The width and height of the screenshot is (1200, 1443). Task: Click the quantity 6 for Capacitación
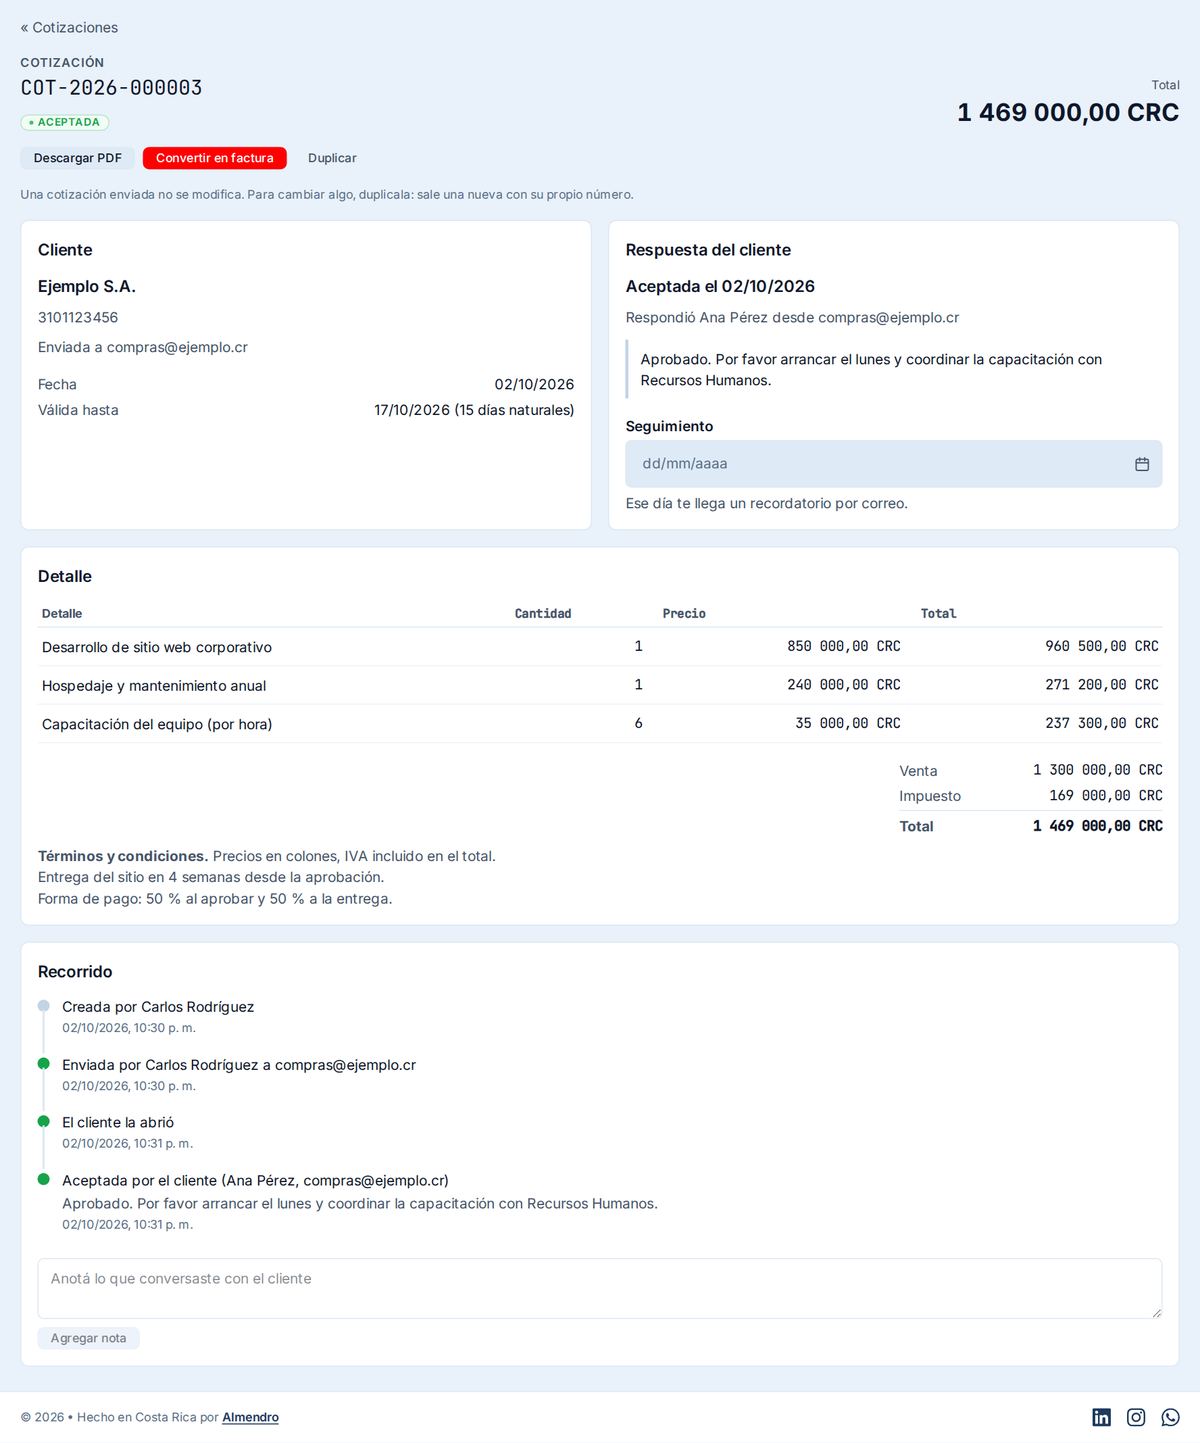pyautogui.click(x=638, y=723)
